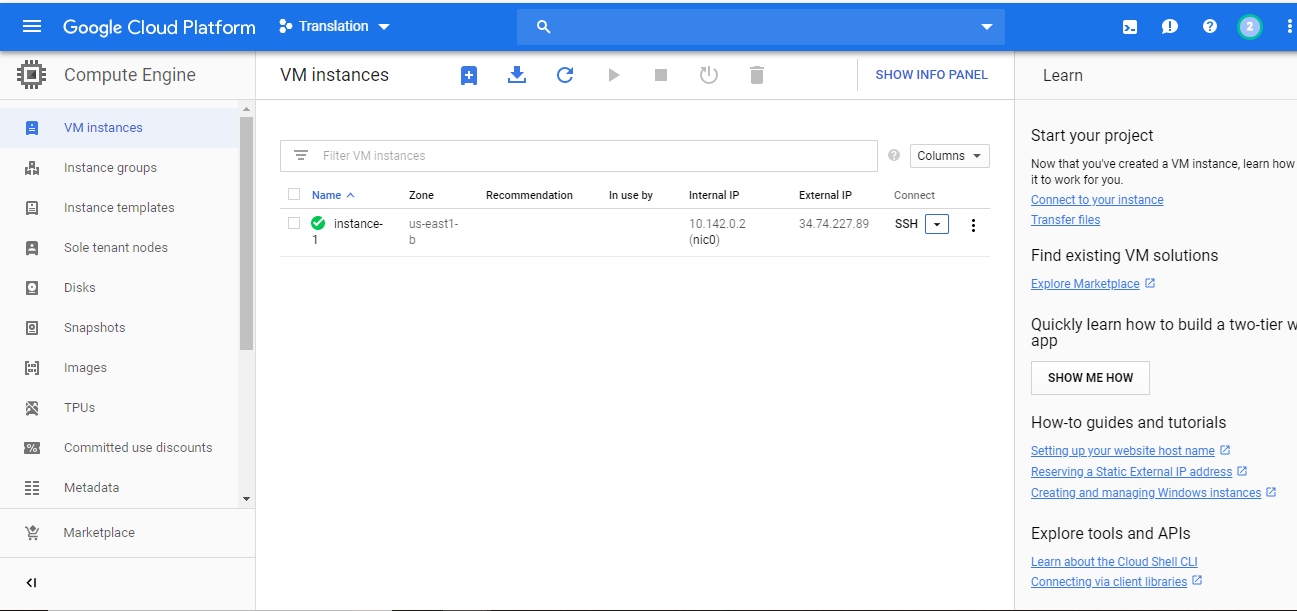1297x611 pixels.
Task: Open the help question mark icon
Action: (1210, 27)
